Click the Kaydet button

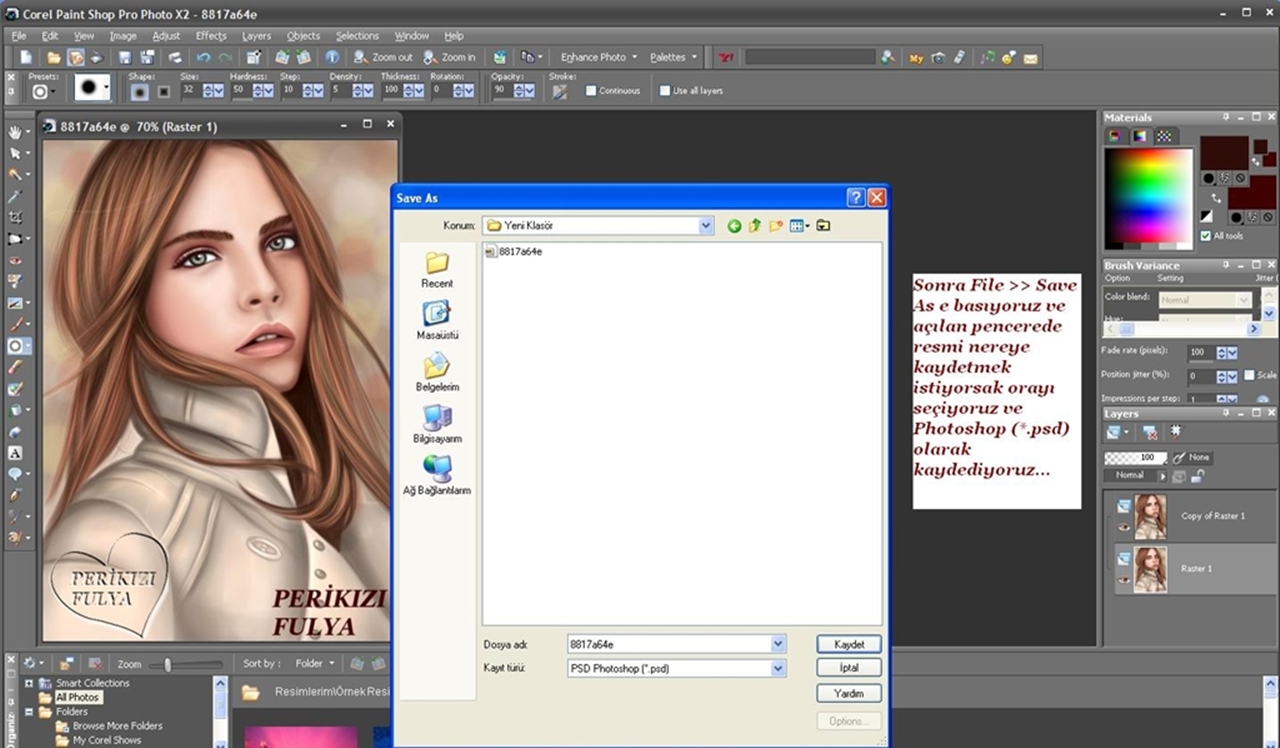pyautogui.click(x=849, y=644)
